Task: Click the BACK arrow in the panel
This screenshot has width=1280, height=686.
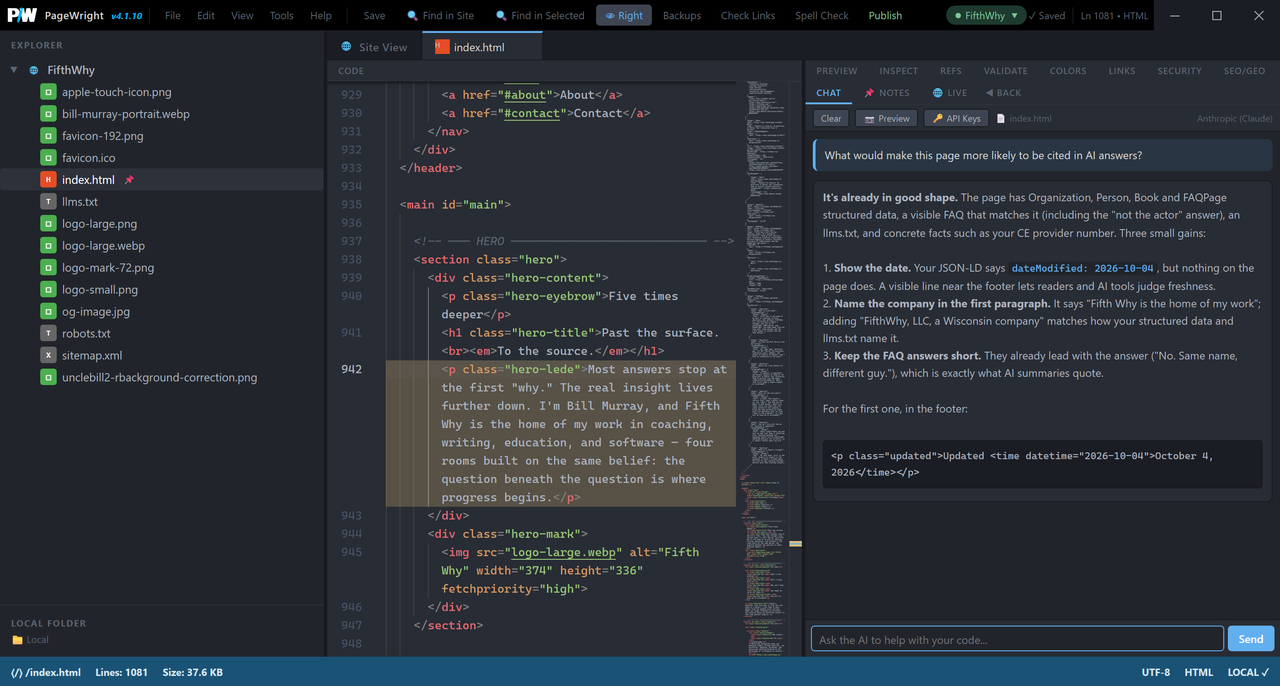Action: 1004,93
